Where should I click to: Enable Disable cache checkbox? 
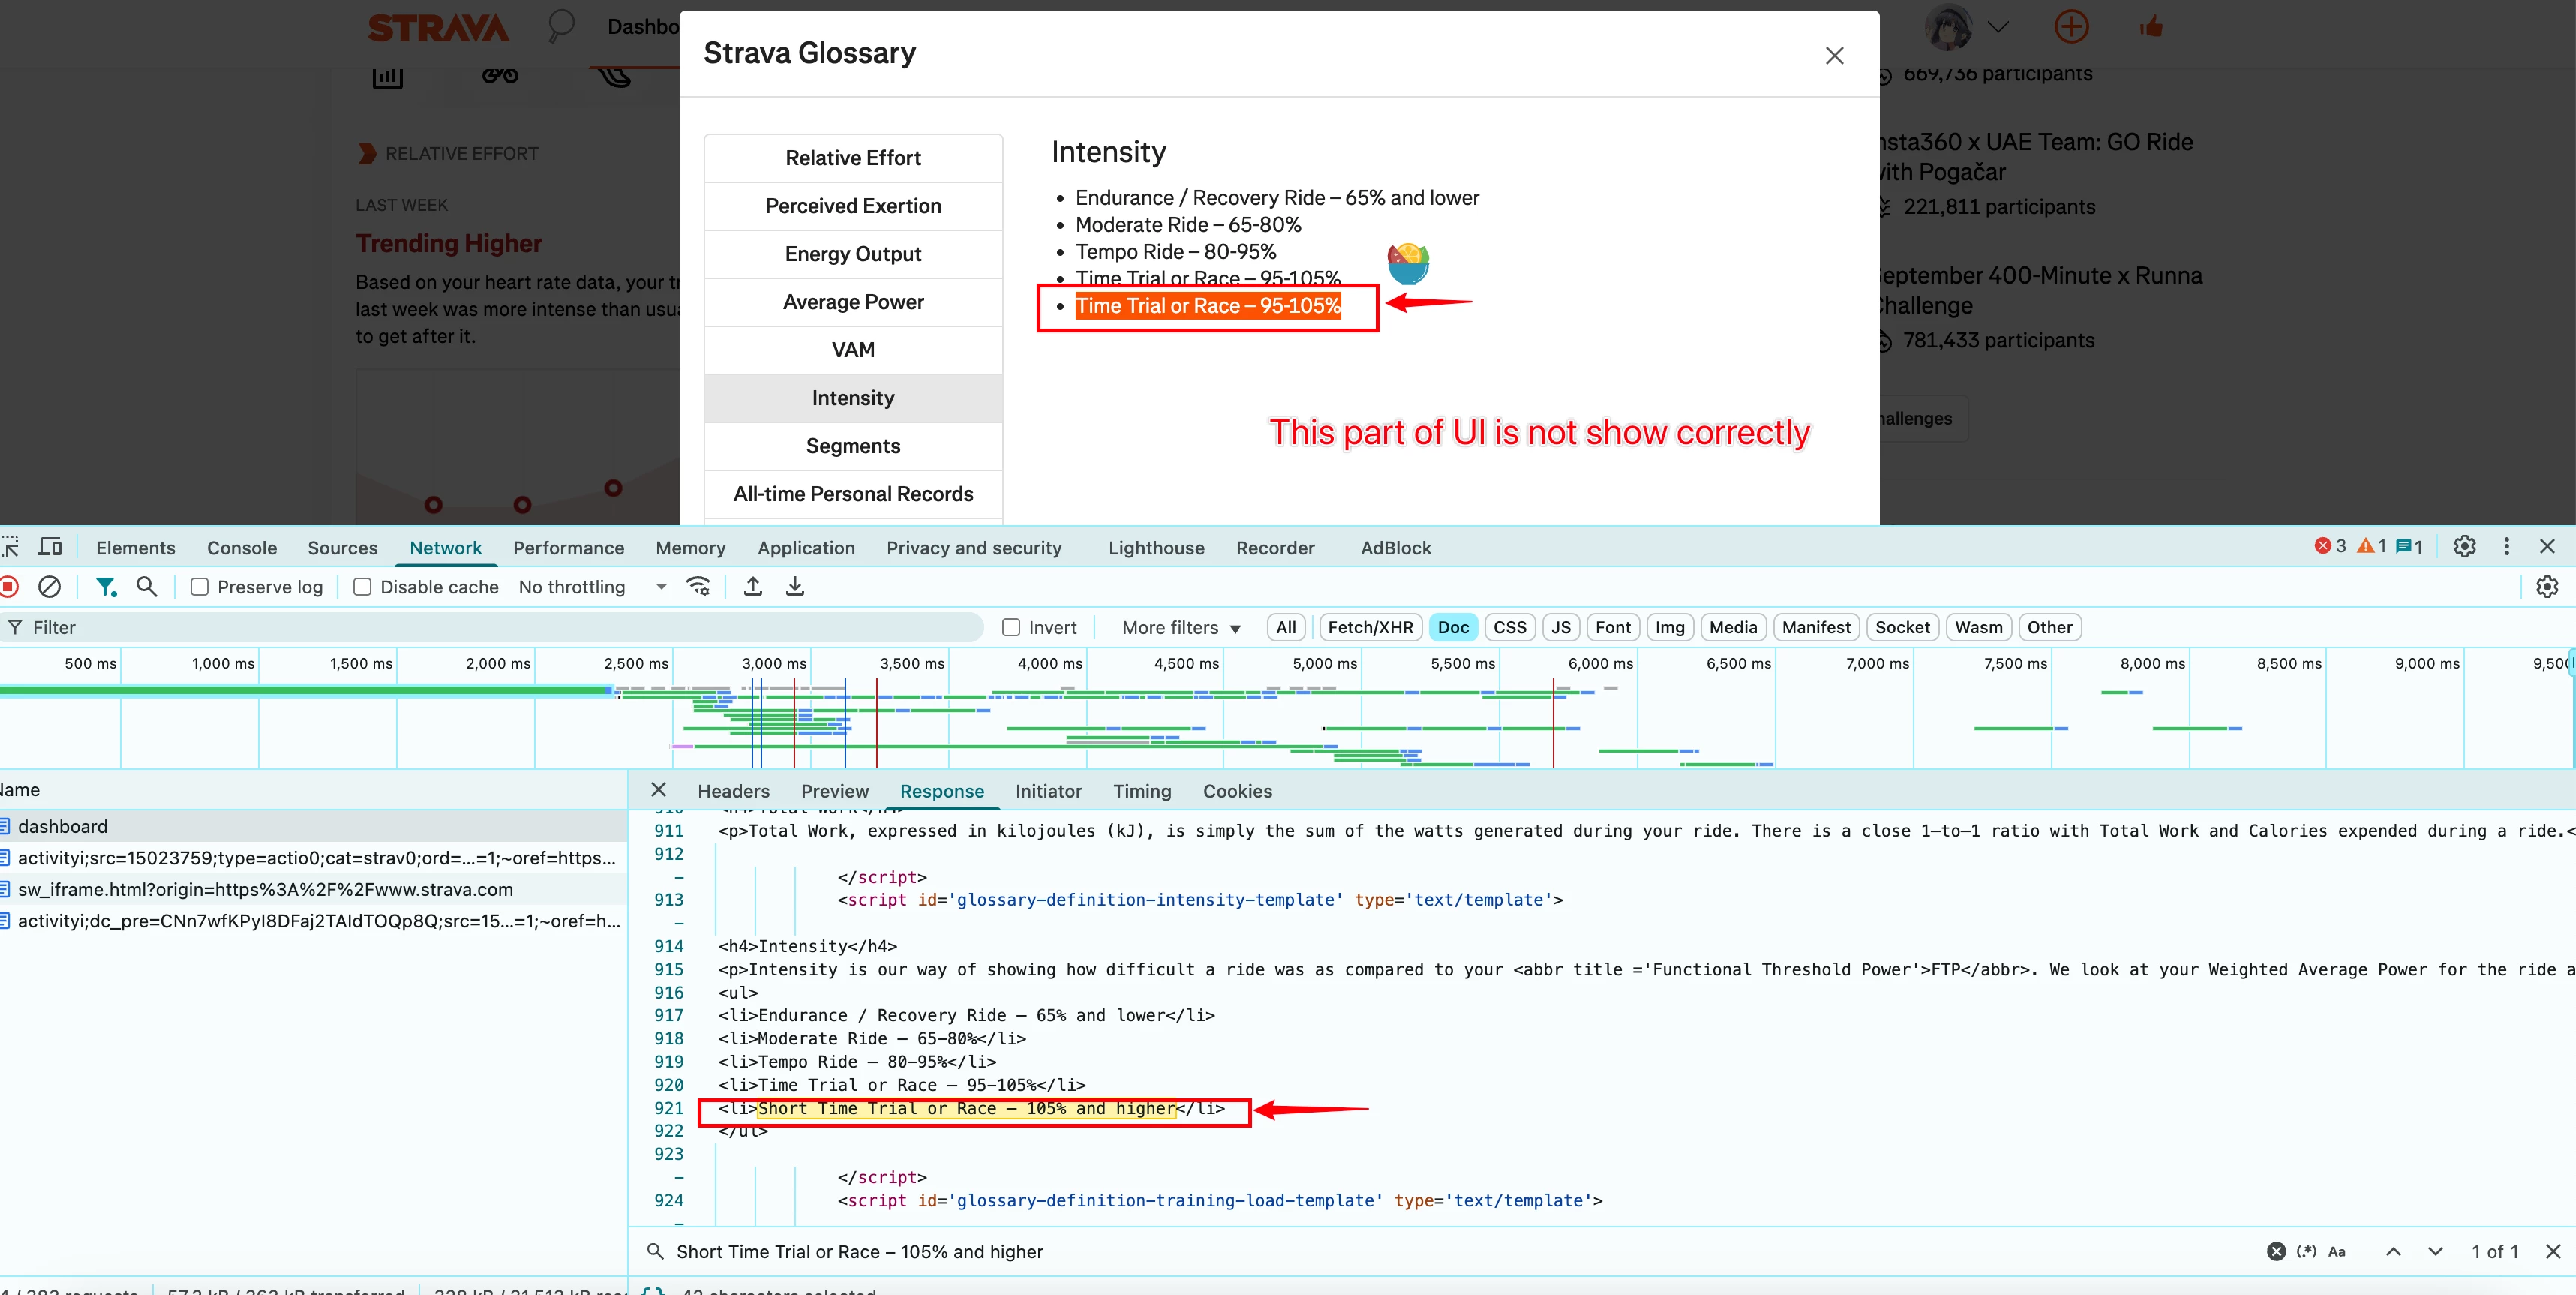[362, 587]
